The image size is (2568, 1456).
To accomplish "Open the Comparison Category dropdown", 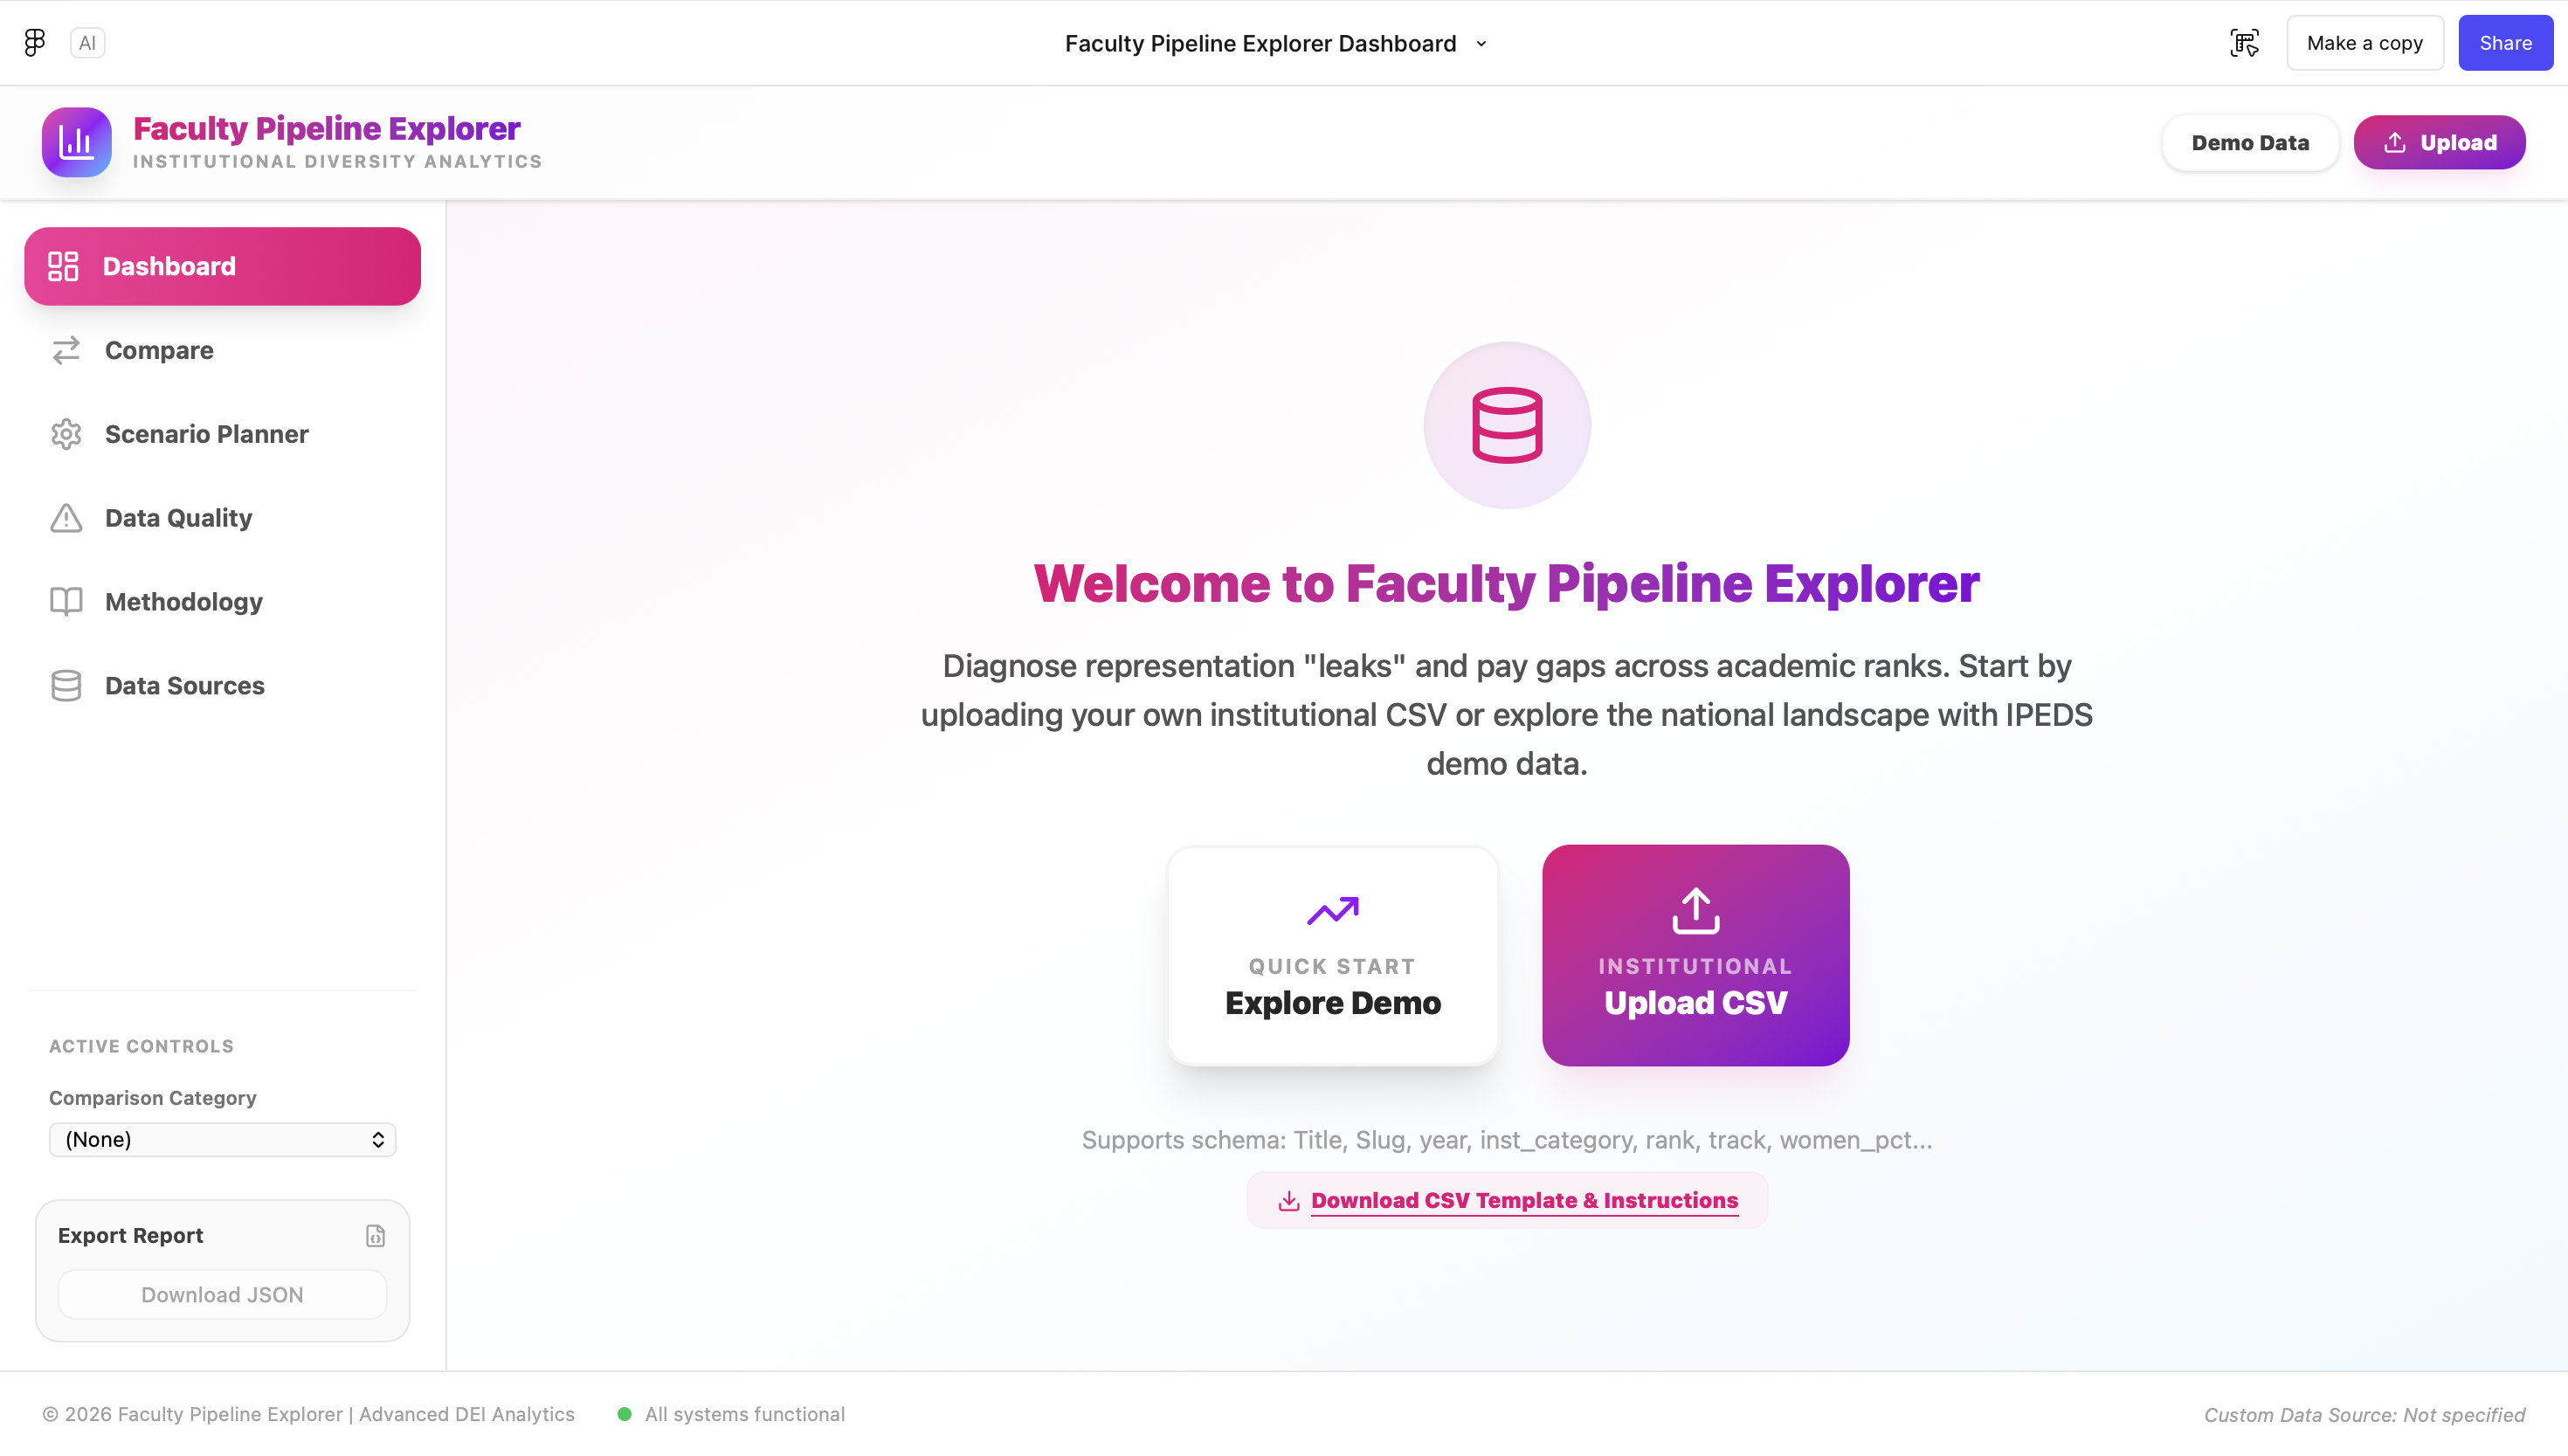I will [222, 1140].
